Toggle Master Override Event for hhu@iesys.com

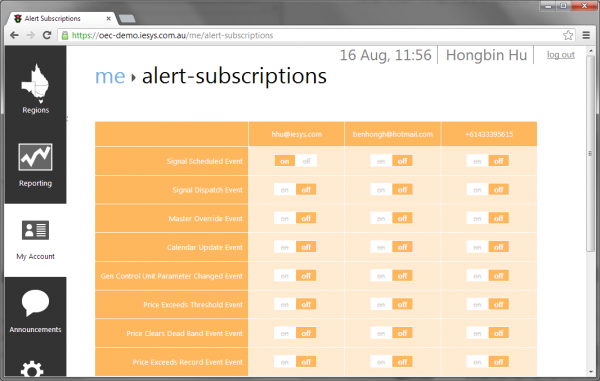pos(295,218)
